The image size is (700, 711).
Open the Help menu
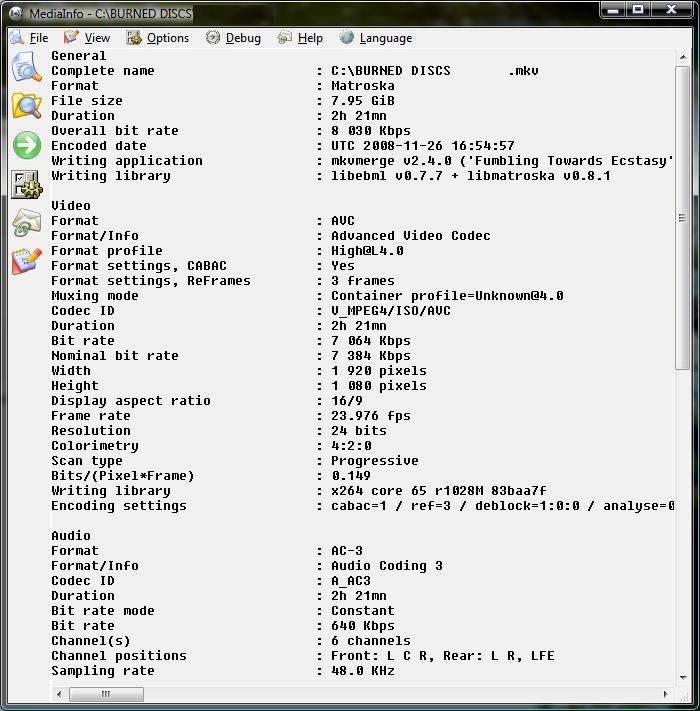point(300,38)
